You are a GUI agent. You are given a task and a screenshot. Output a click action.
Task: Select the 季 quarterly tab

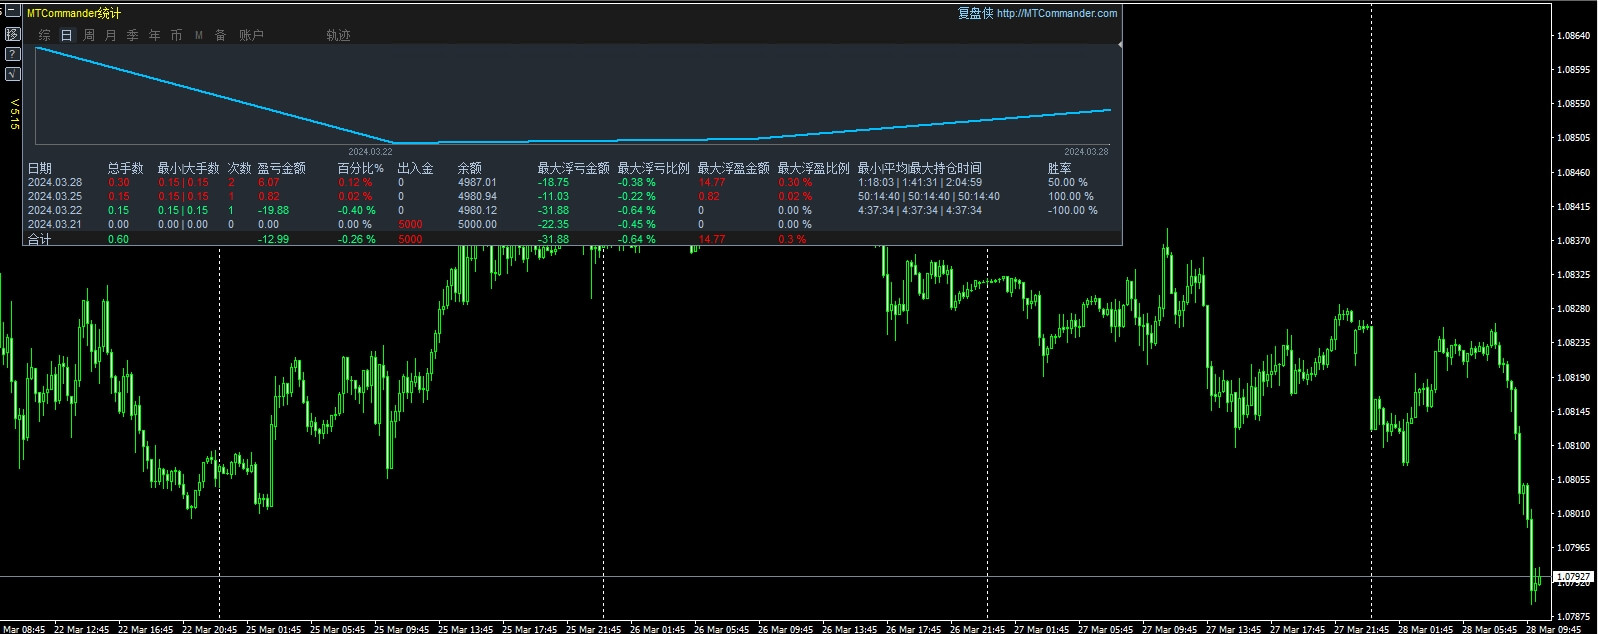(133, 35)
